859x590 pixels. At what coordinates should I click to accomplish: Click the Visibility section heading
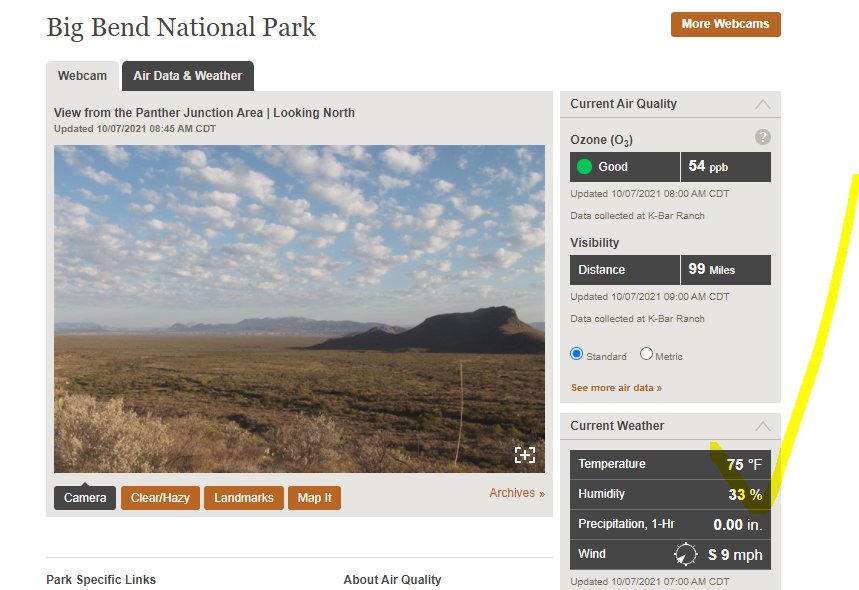pyautogui.click(x=594, y=243)
